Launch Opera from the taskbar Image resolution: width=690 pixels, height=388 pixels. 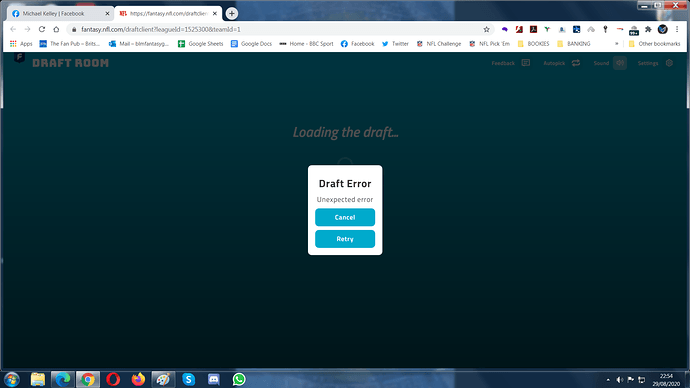[x=113, y=379]
